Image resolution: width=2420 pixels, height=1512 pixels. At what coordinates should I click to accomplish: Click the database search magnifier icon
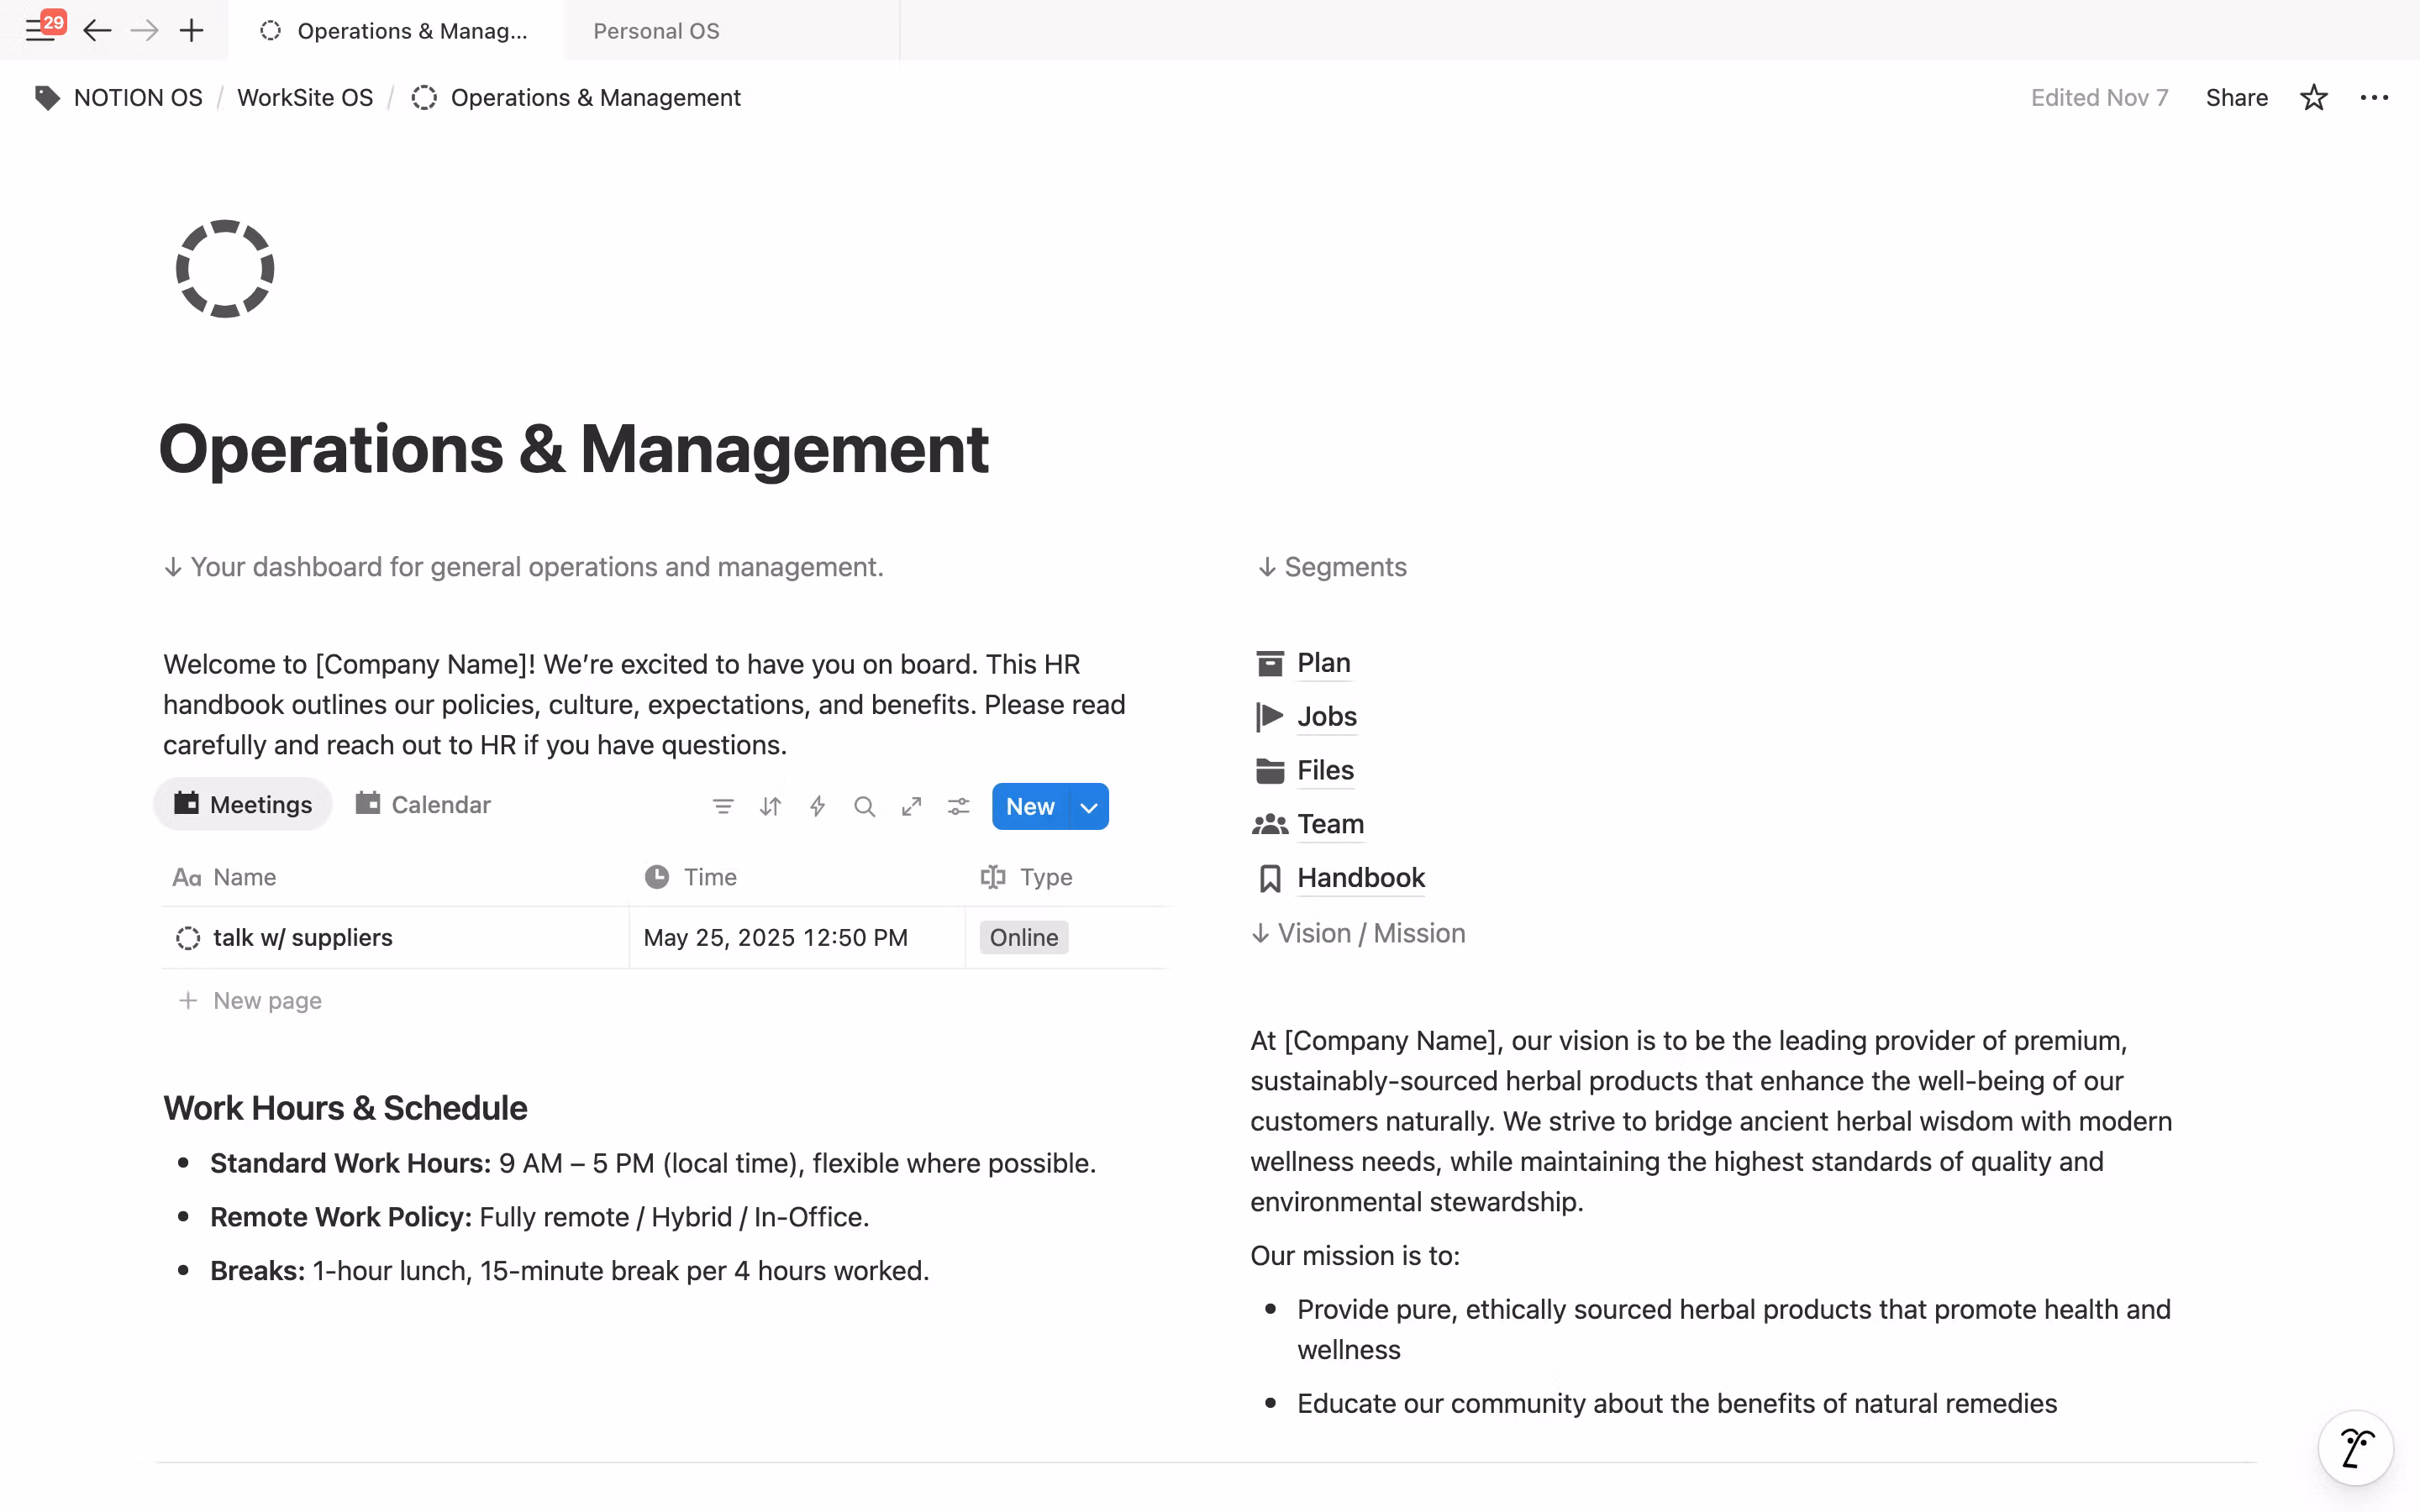(x=864, y=806)
